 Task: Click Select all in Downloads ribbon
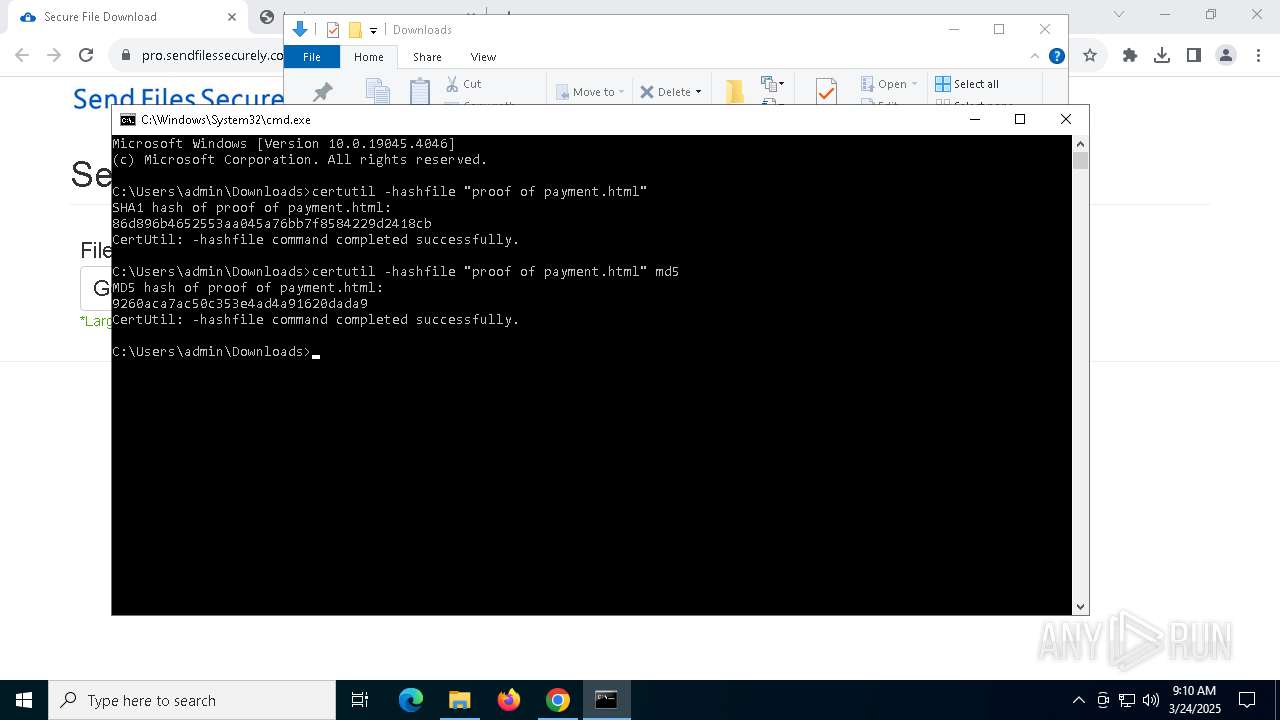967,84
